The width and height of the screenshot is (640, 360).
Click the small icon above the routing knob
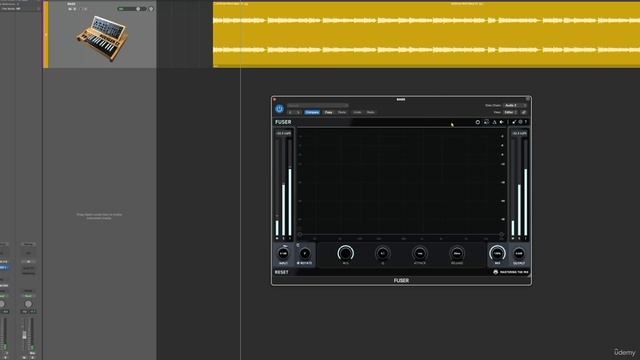(298, 245)
